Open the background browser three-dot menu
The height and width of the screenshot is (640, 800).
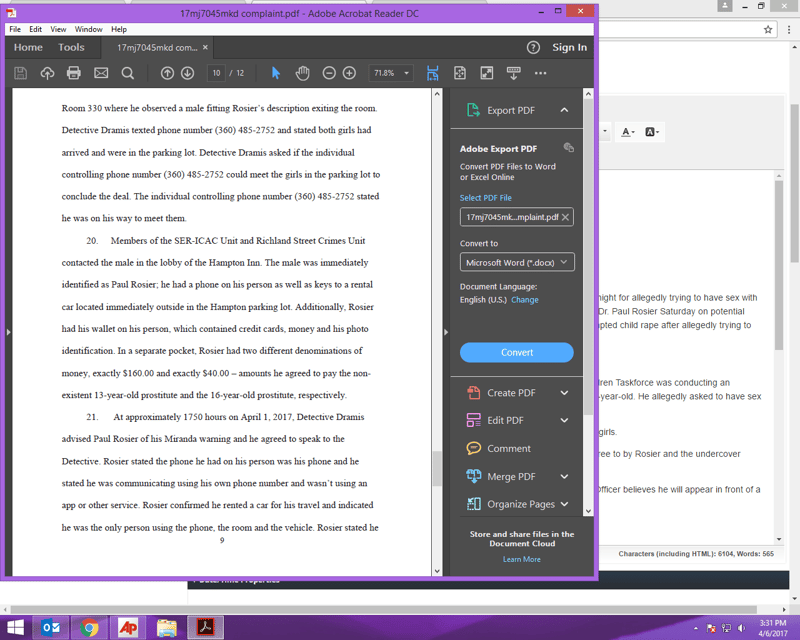click(789, 30)
